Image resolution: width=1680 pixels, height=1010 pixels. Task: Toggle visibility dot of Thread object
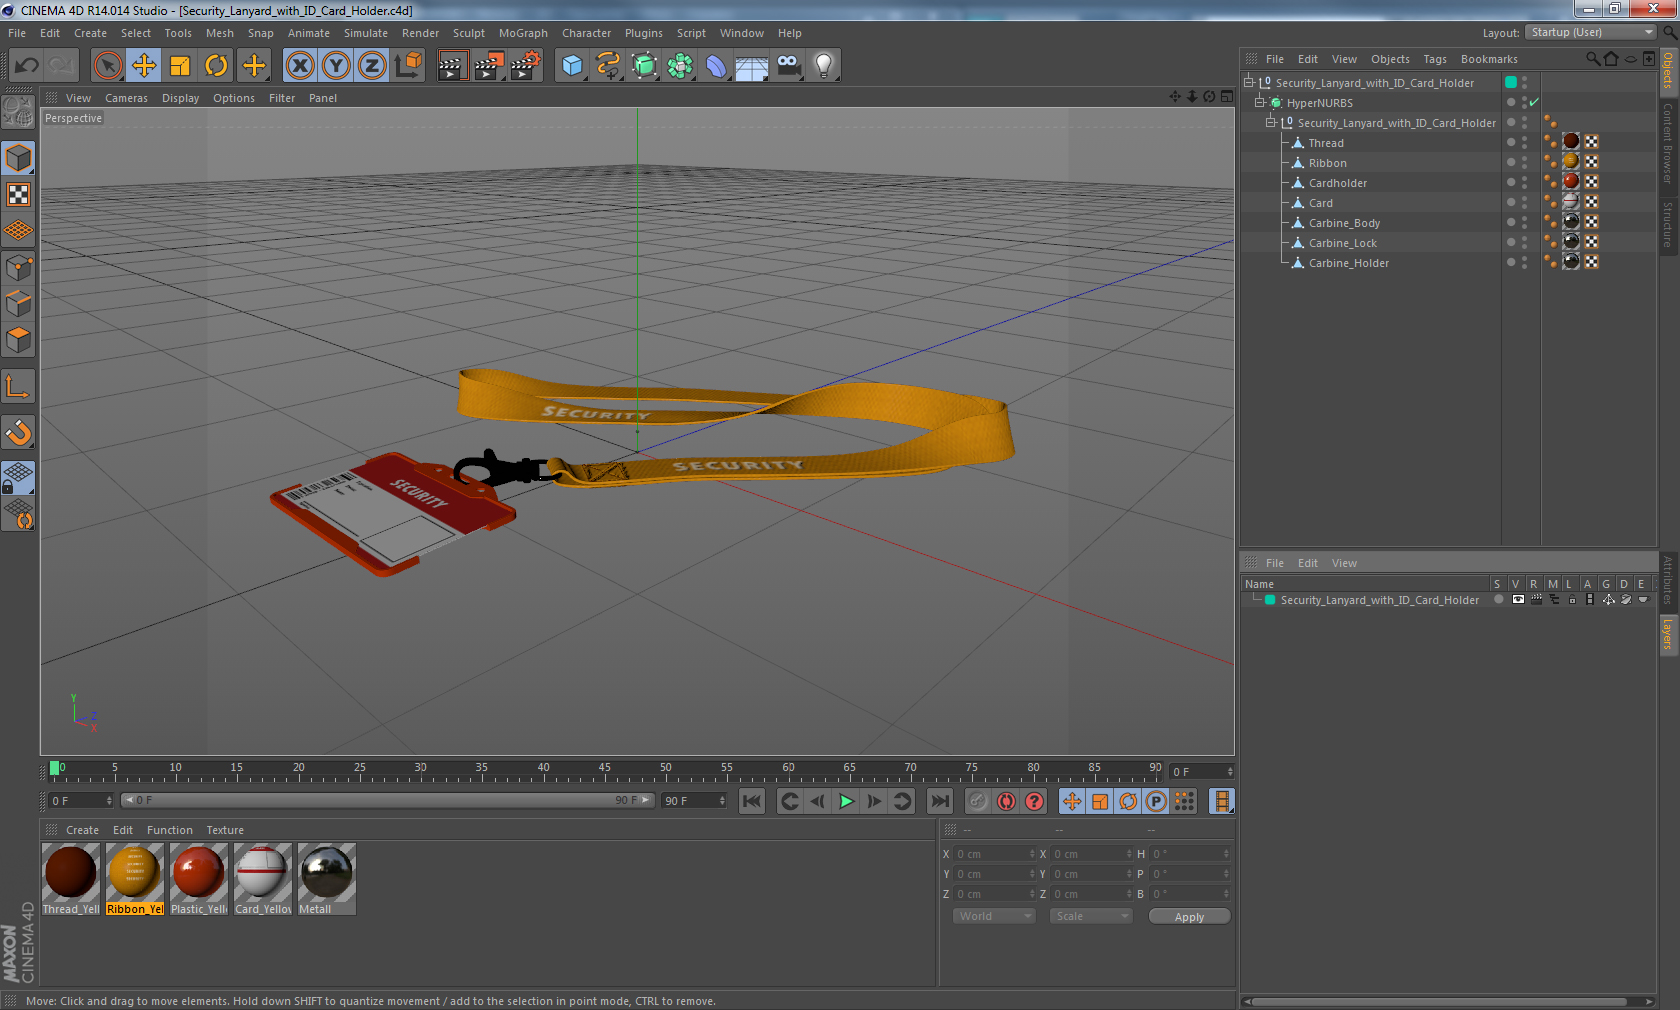point(1511,143)
